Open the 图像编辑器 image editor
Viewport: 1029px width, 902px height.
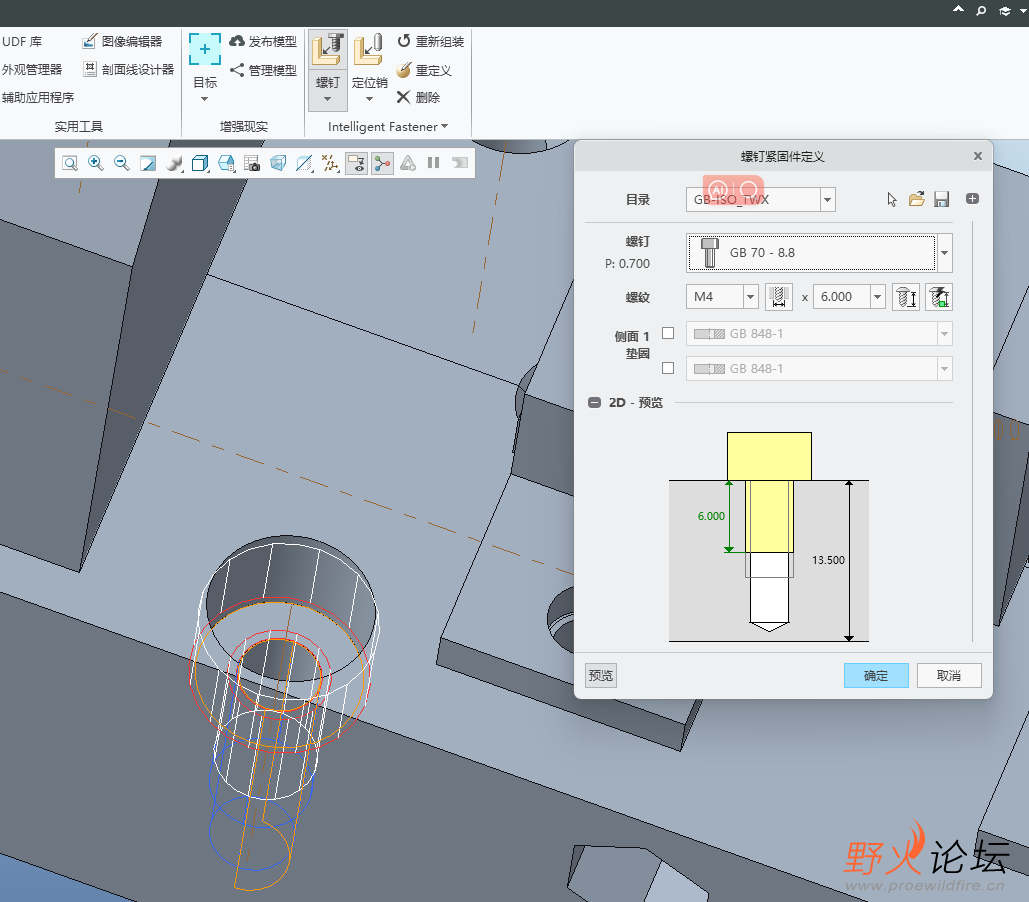point(122,41)
